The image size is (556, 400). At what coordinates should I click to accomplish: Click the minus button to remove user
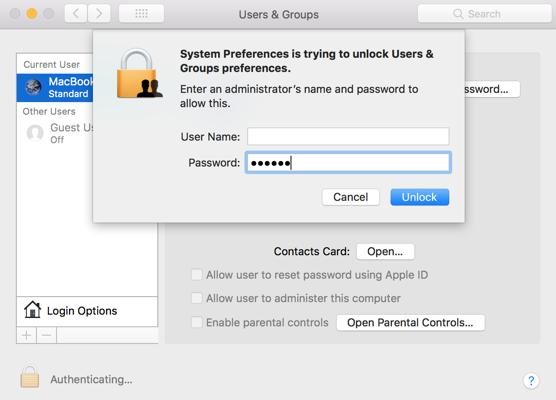click(x=46, y=335)
